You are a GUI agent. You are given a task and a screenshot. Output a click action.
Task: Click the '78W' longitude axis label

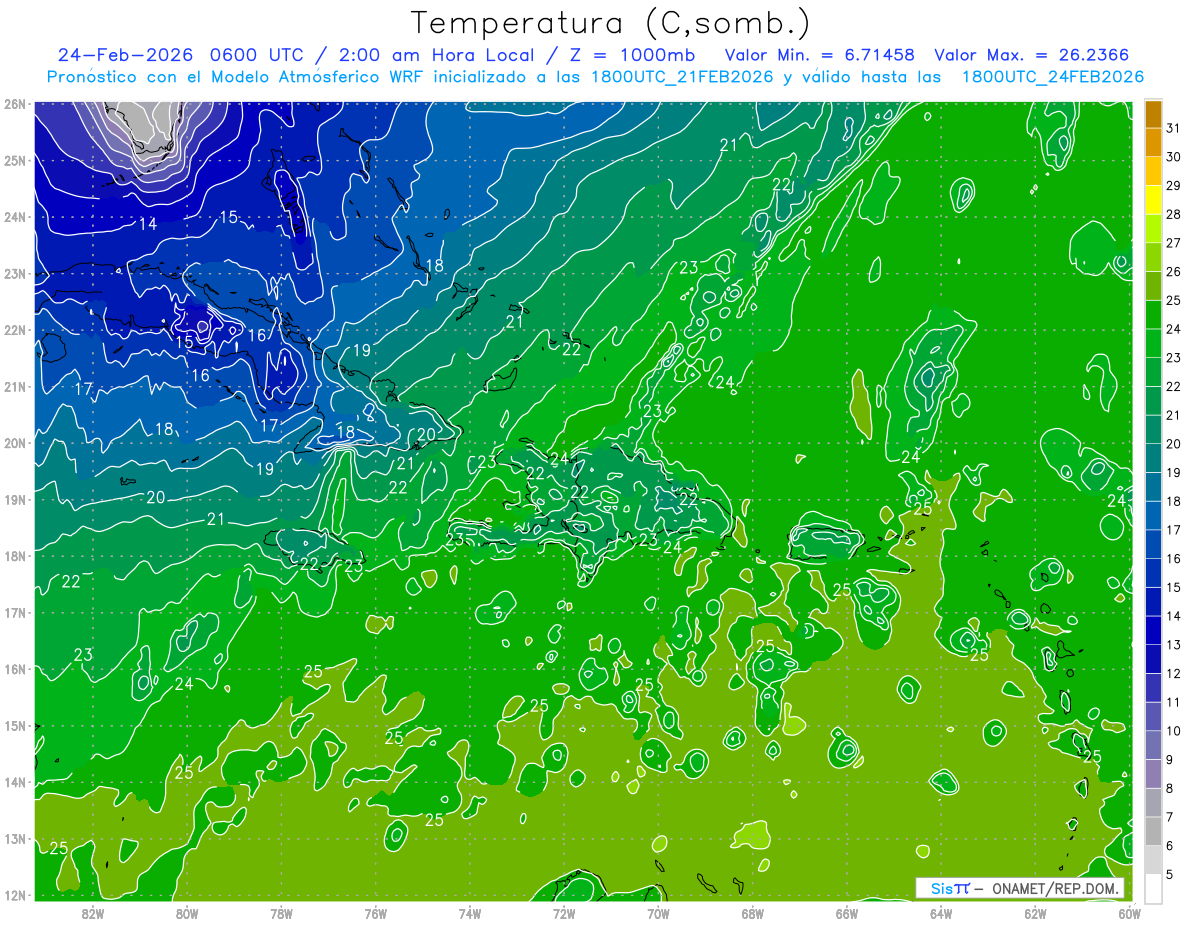pyautogui.click(x=281, y=913)
